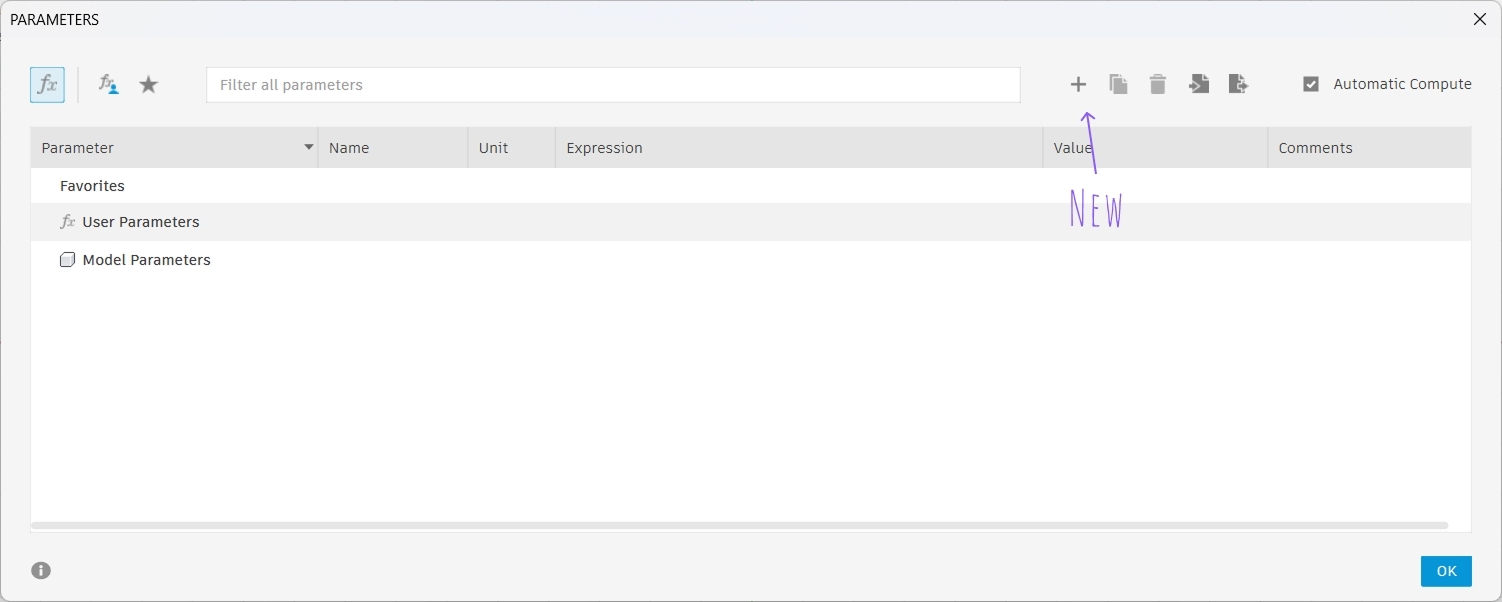The width and height of the screenshot is (1502, 602).
Task: Click the copy parameter icon
Action: [1118, 85]
